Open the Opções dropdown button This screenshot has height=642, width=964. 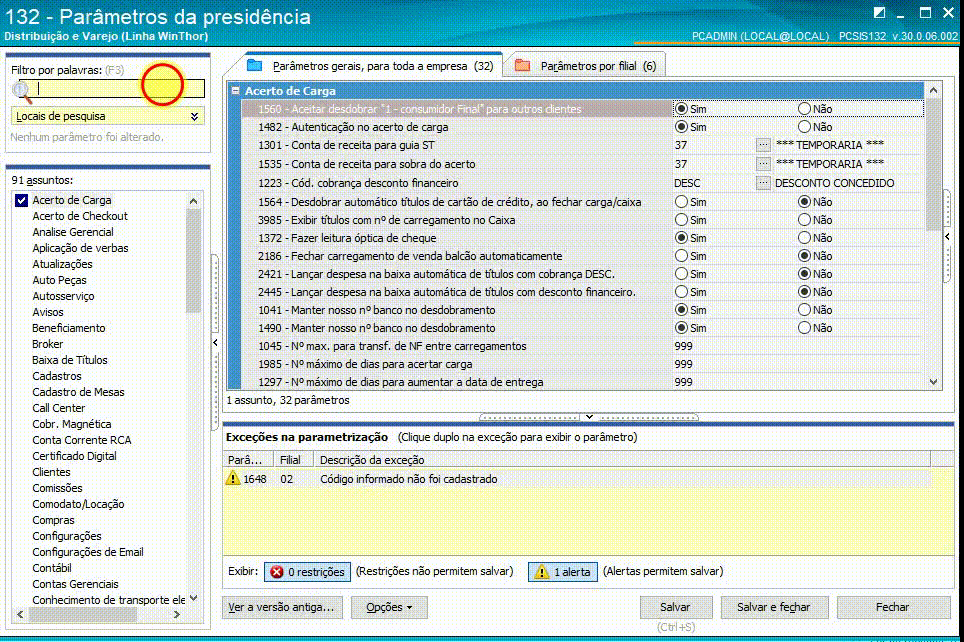pyautogui.click(x=389, y=607)
